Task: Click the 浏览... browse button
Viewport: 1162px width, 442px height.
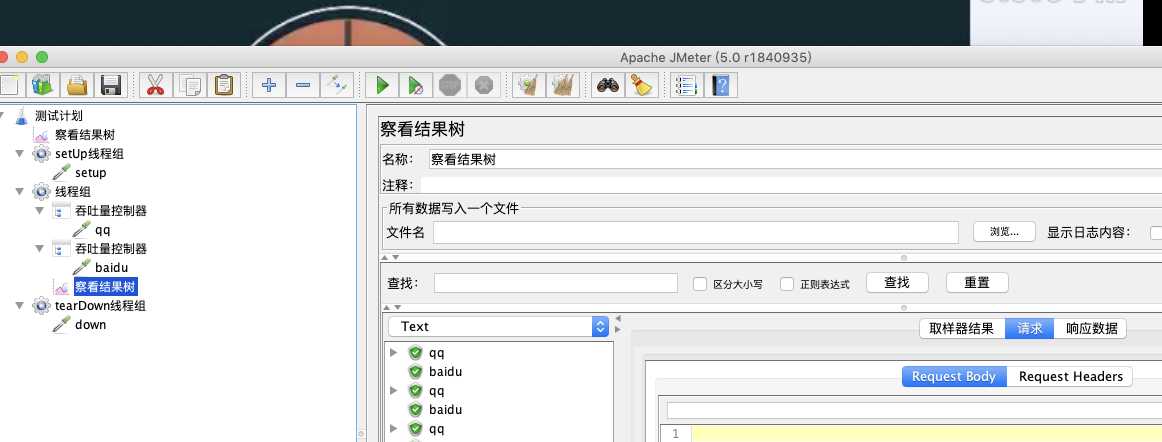Action: (x=1004, y=232)
